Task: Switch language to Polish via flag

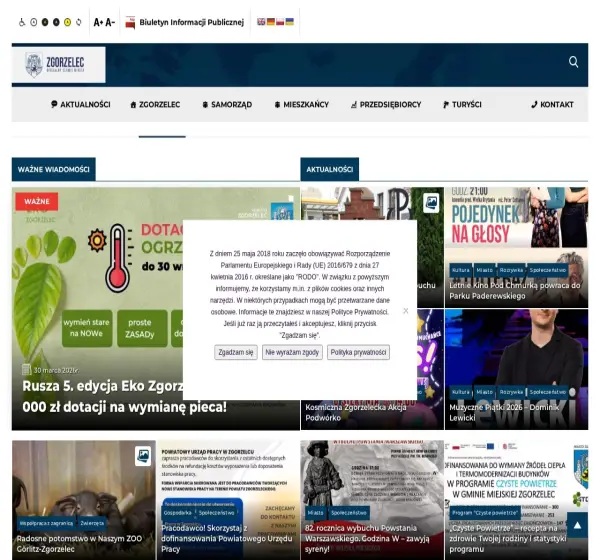Action: tap(280, 22)
